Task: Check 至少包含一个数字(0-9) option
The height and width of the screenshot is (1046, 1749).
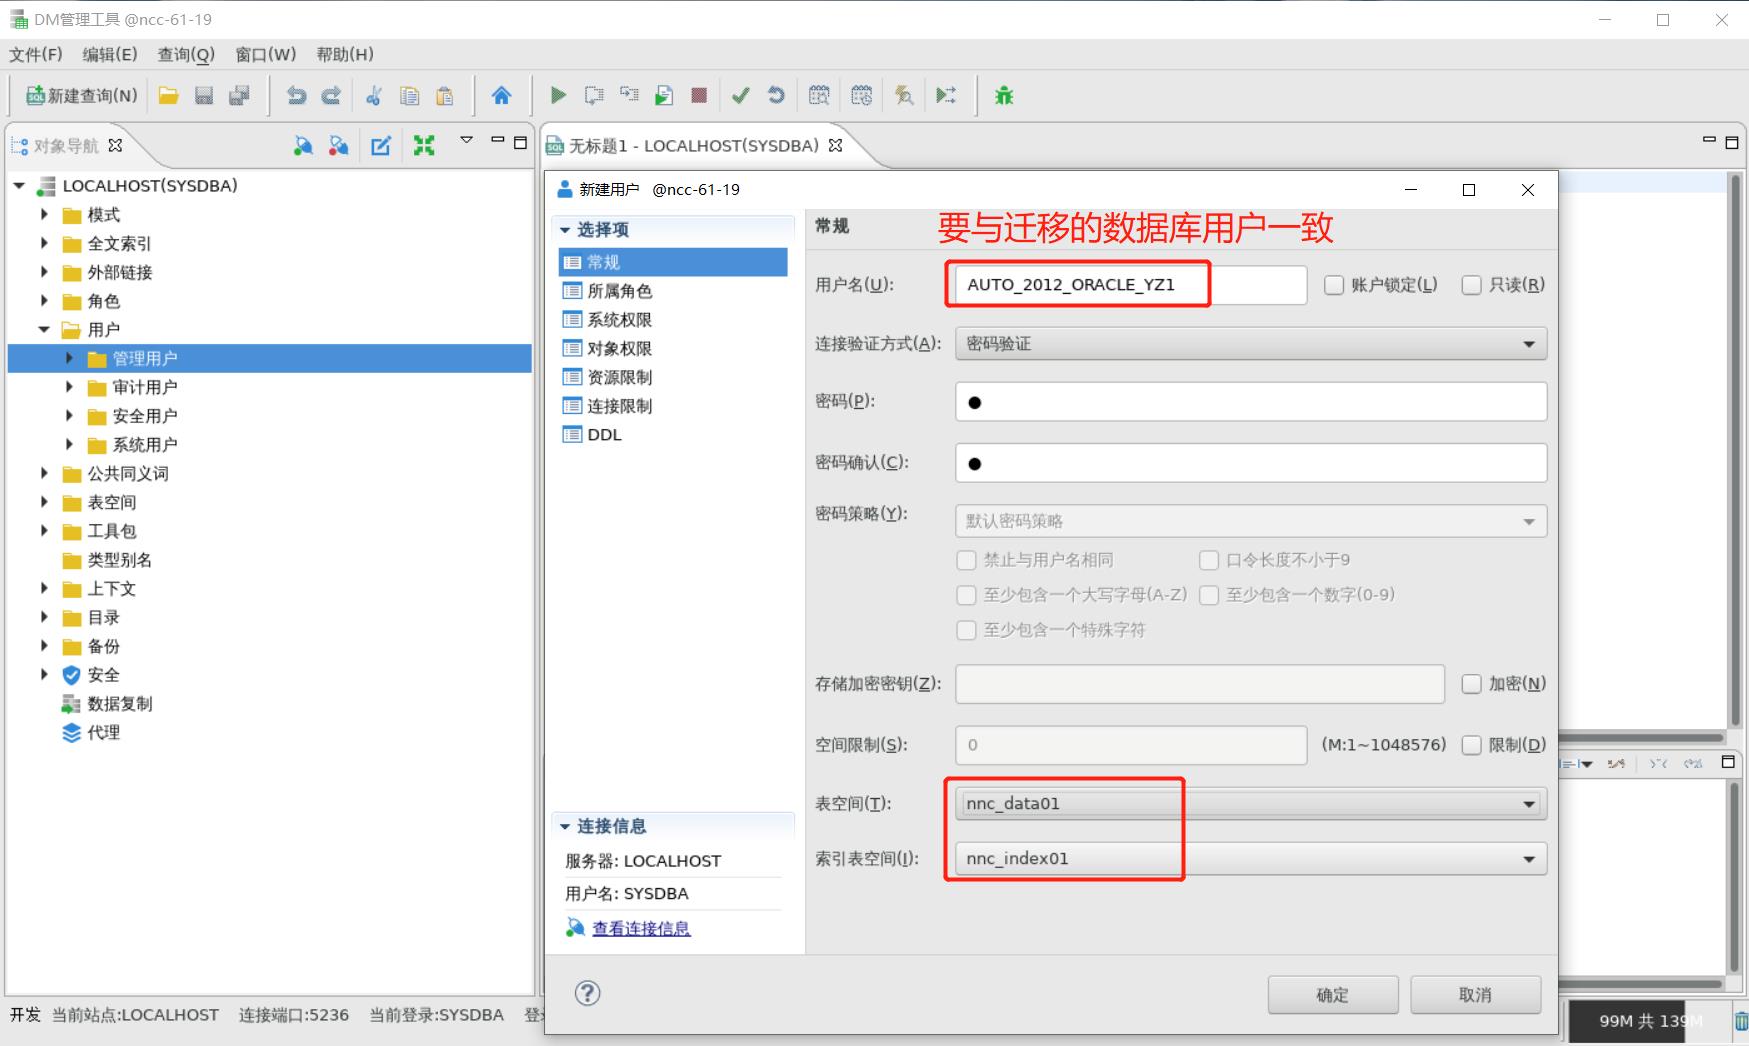Action: coord(1209,595)
